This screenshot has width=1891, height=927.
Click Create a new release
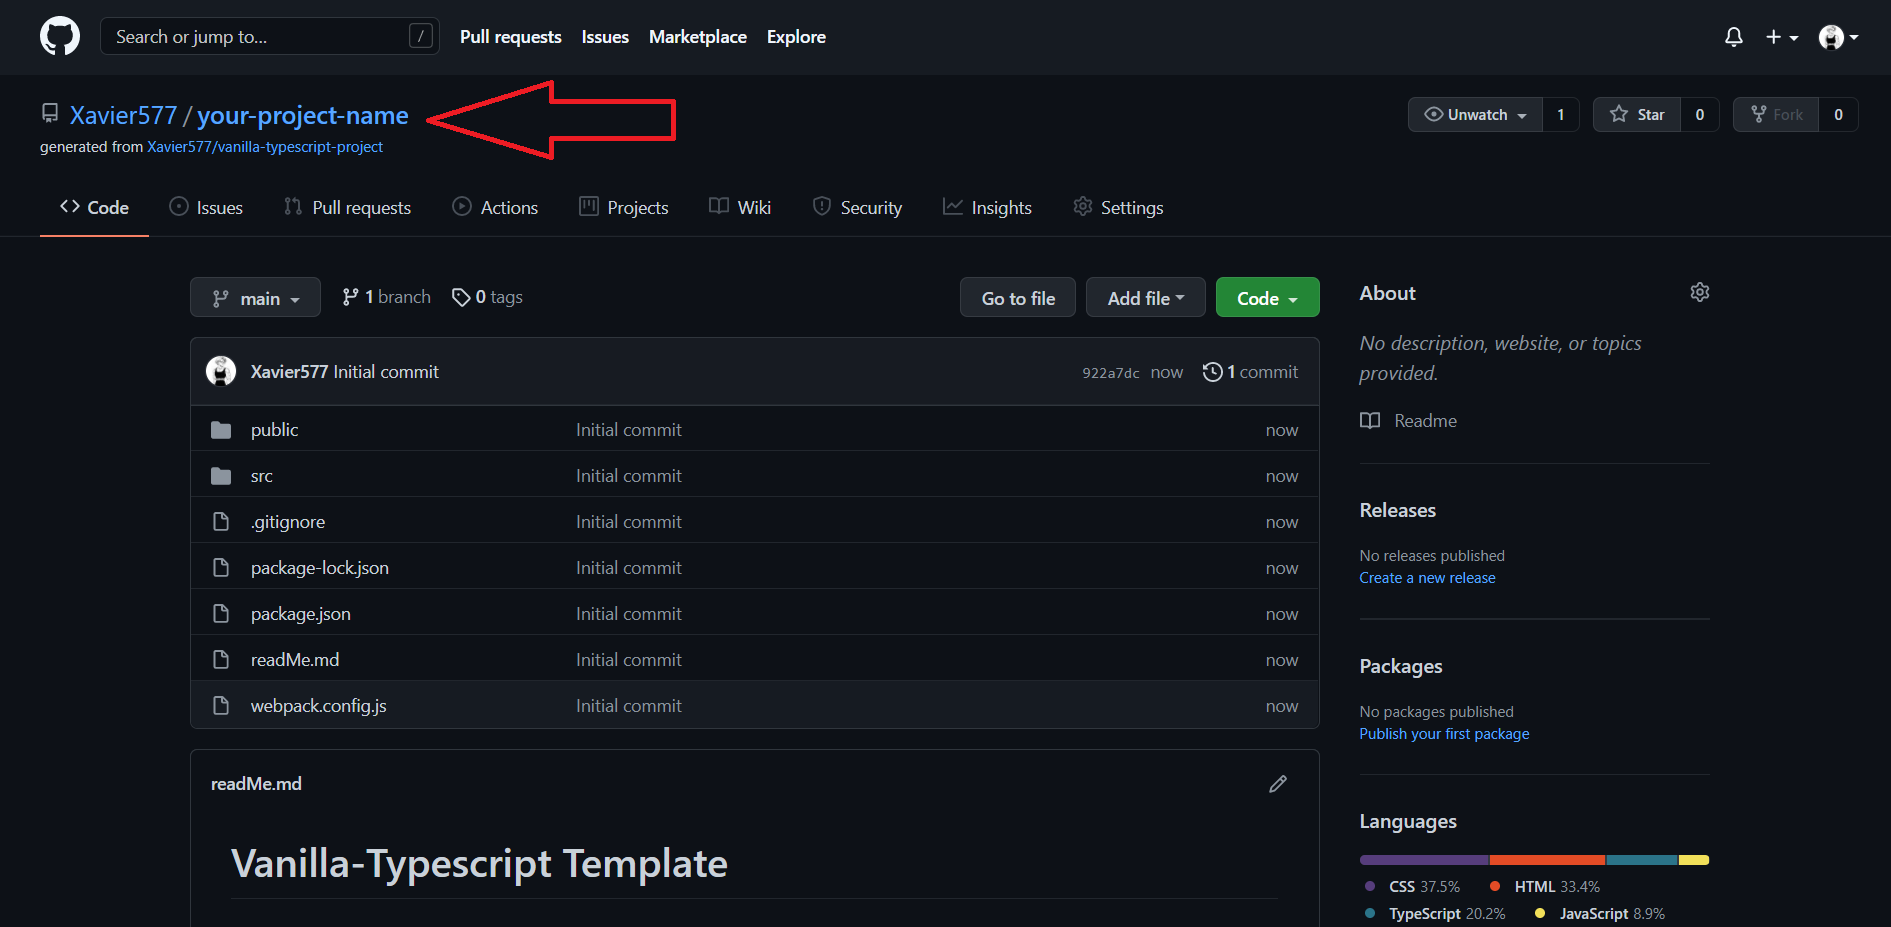coord(1427,578)
